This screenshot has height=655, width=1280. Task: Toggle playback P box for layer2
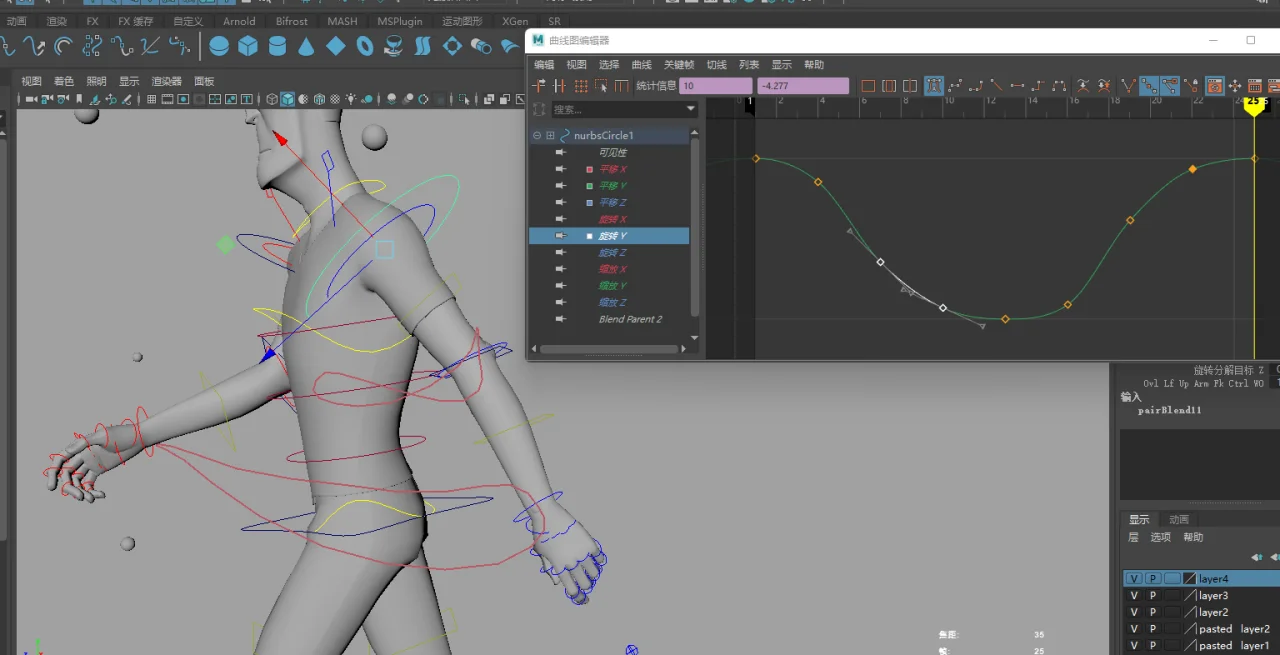(x=1152, y=612)
